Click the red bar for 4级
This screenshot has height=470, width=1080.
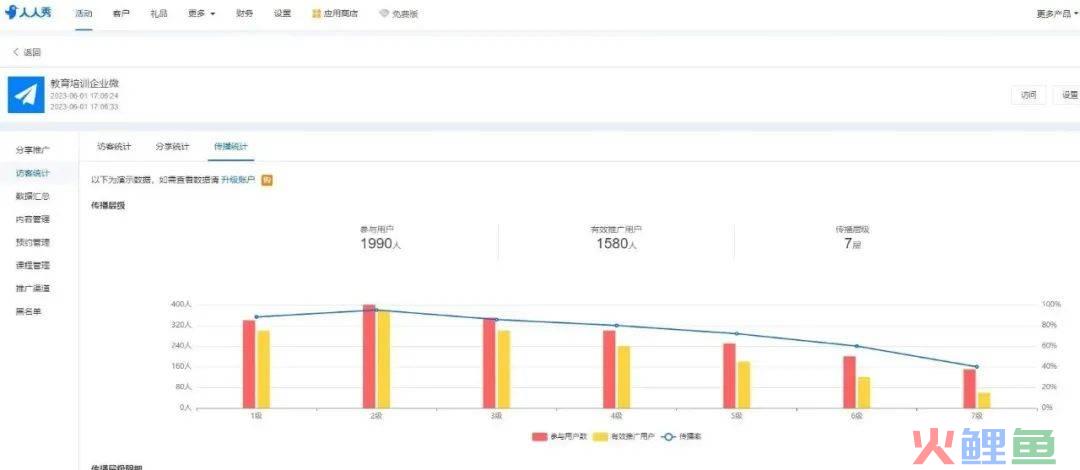click(610, 369)
